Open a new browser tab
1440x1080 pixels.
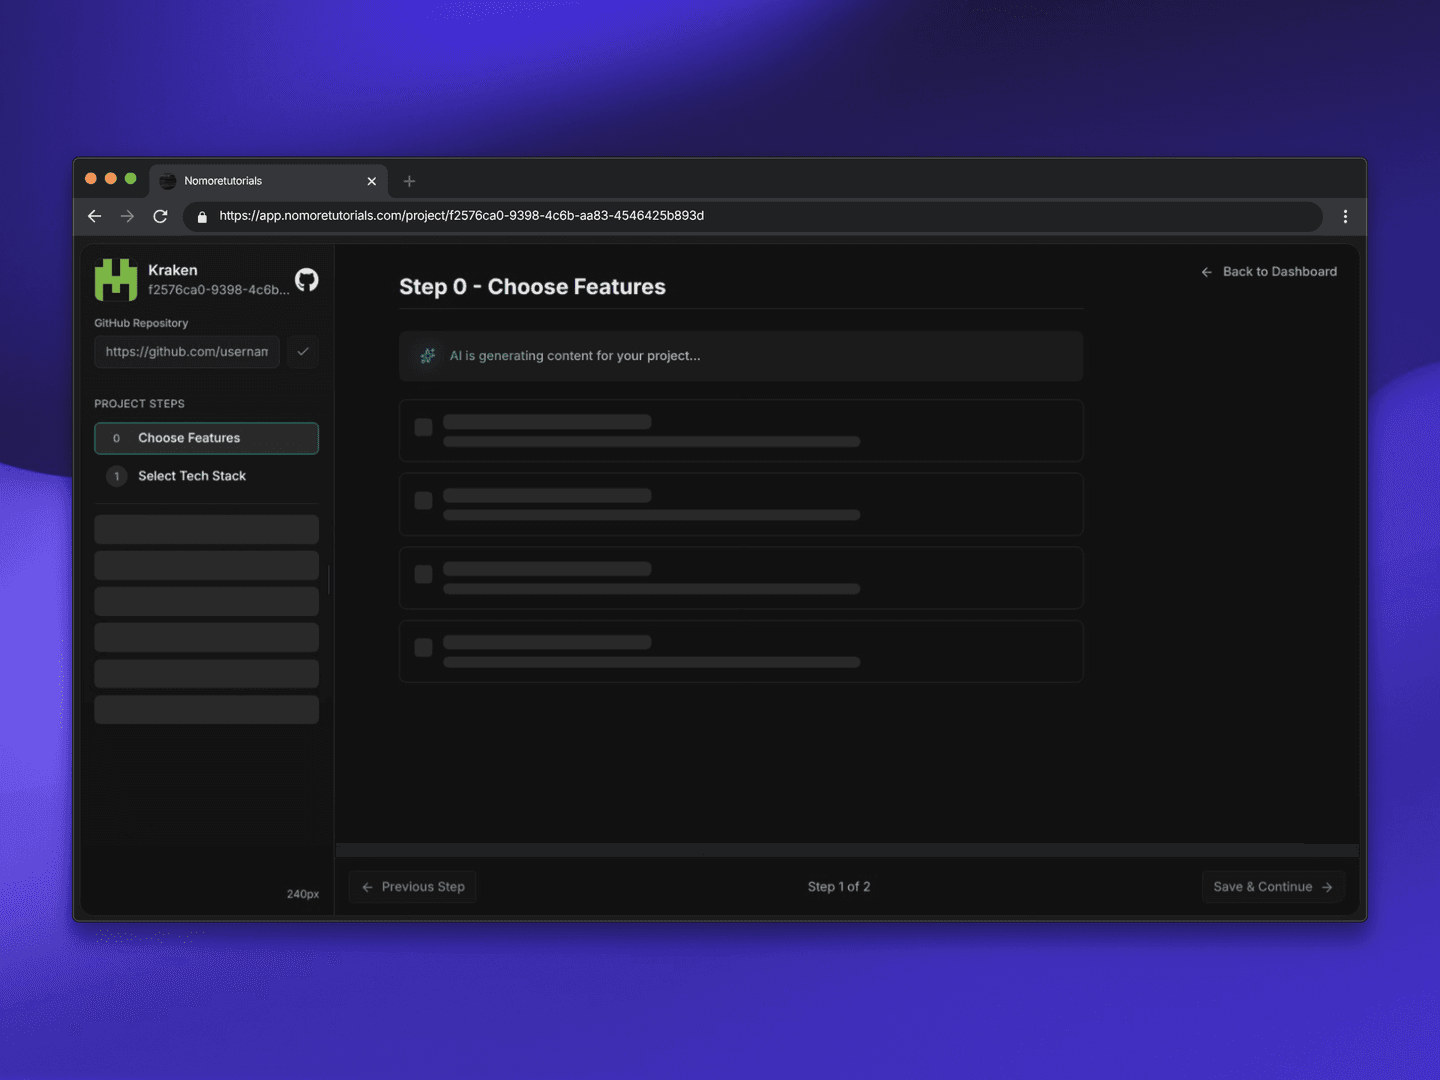409,181
